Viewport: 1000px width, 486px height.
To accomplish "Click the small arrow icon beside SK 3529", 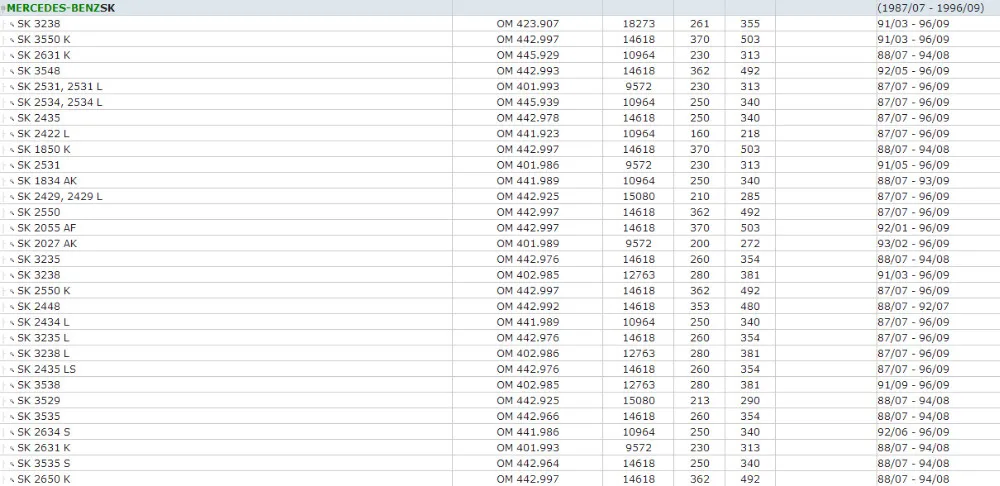I will 12,401.
